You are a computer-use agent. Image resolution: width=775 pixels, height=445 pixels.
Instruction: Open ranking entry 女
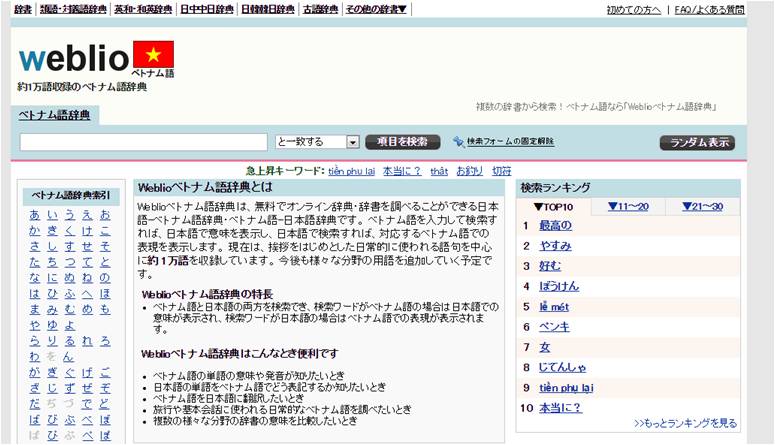545,347
